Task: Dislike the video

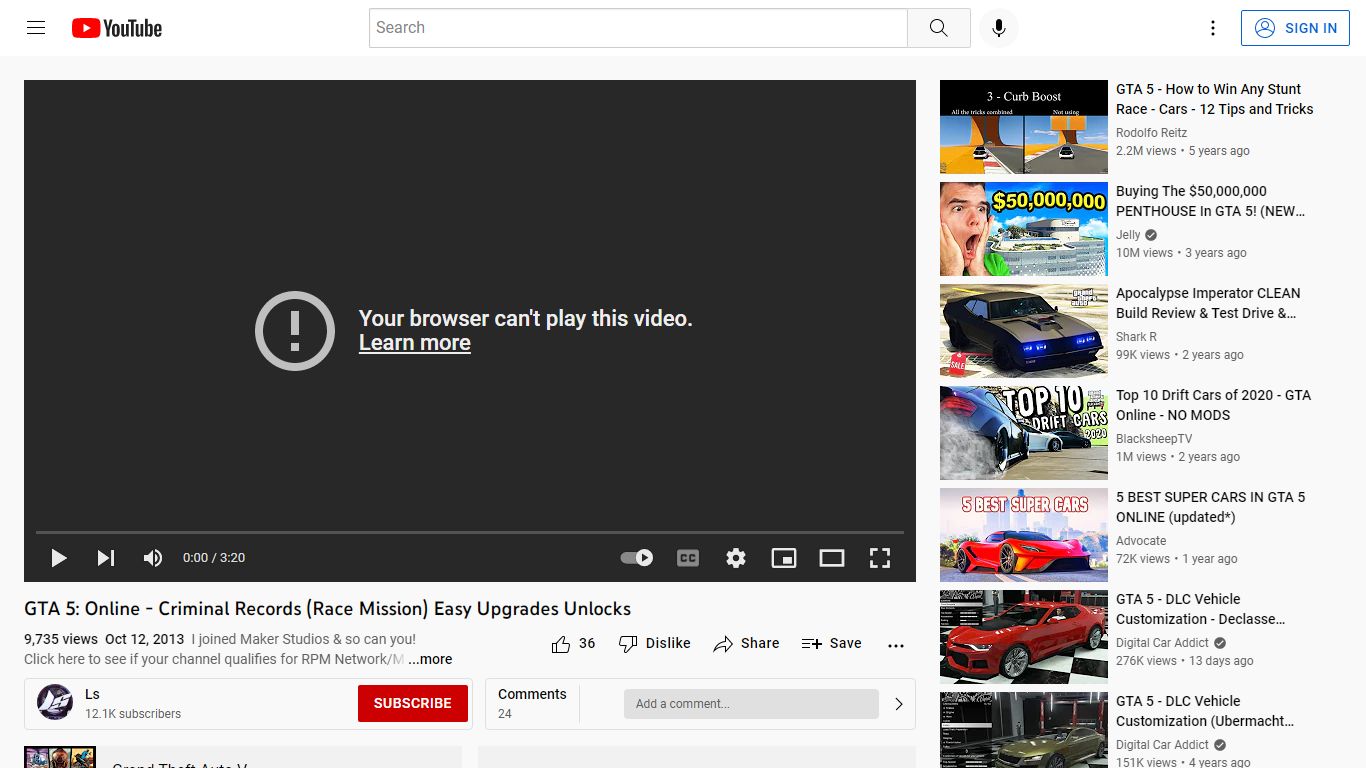Action: pyautogui.click(x=654, y=644)
